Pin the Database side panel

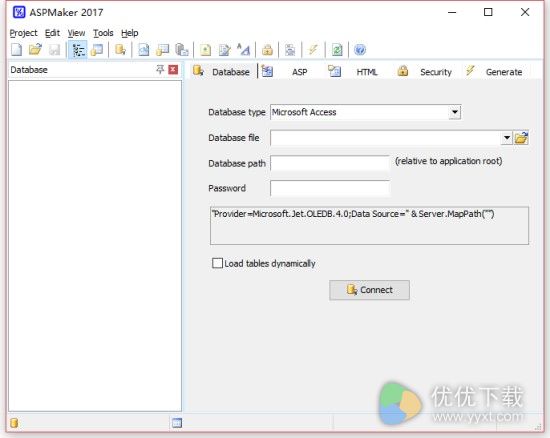click(160, 69)
